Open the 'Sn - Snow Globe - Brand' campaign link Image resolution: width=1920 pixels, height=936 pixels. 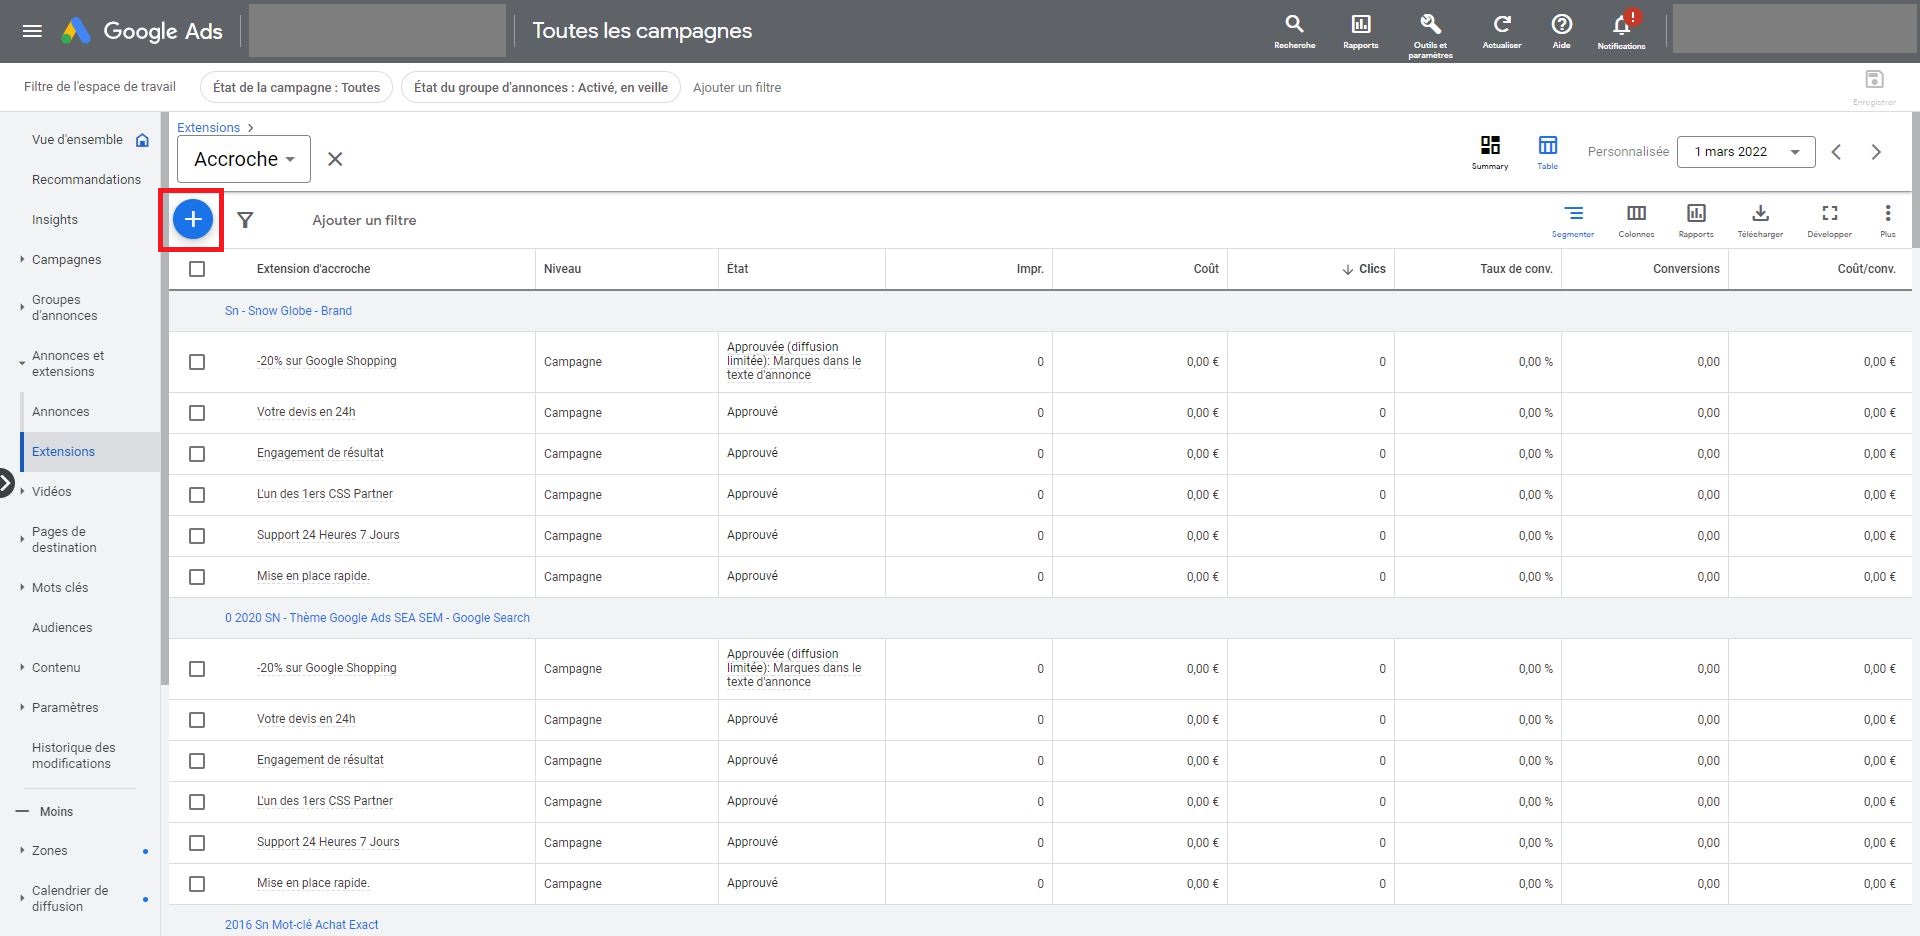[288, 311]
